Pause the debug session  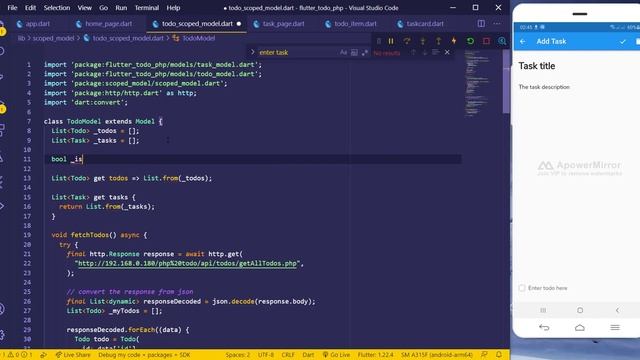tap(391, 41)
